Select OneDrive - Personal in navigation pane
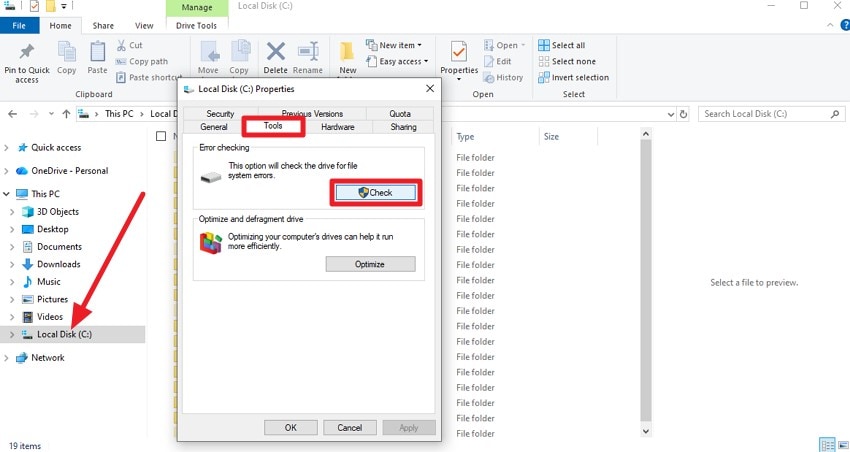Viewport: 850px width, 452px height. tap(69, 171)
